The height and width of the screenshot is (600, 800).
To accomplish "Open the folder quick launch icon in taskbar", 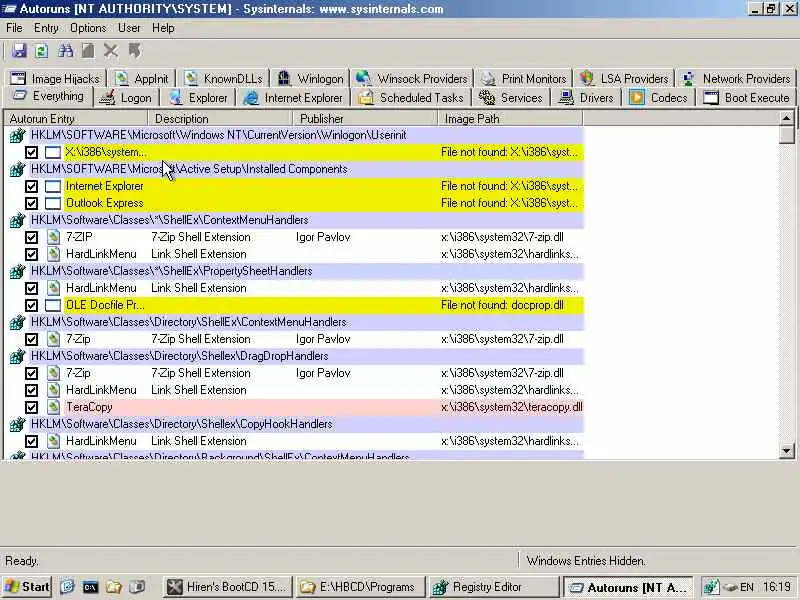I will coord(114,587).
